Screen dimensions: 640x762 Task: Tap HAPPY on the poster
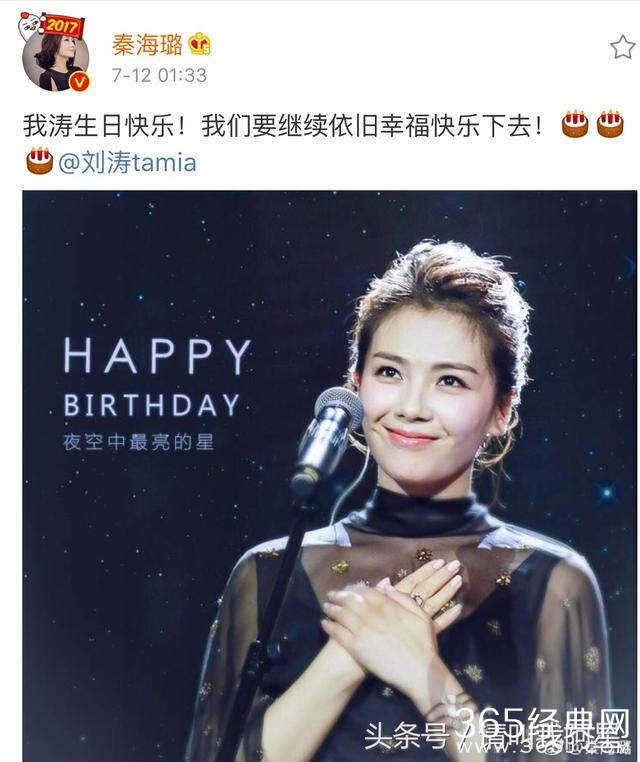point(158,356)
